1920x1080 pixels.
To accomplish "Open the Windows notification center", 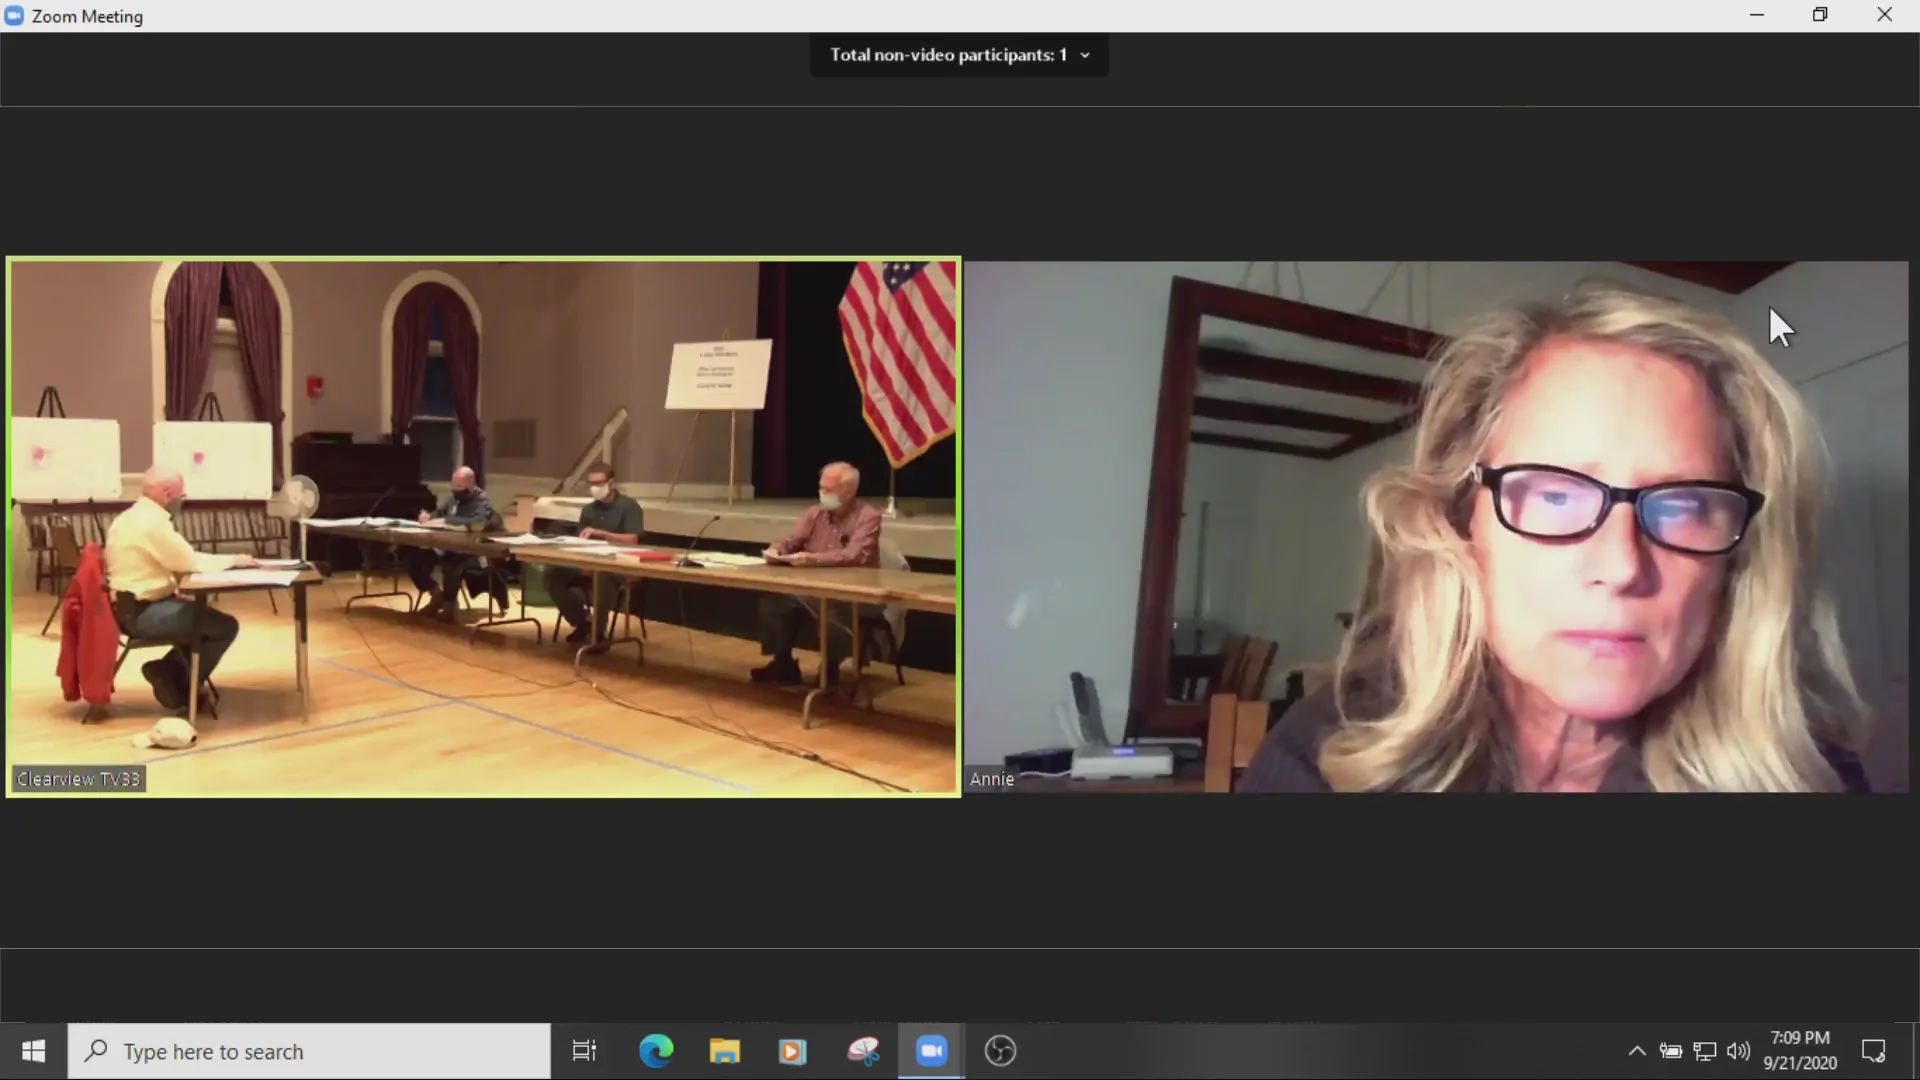I will (1873, 1051).
